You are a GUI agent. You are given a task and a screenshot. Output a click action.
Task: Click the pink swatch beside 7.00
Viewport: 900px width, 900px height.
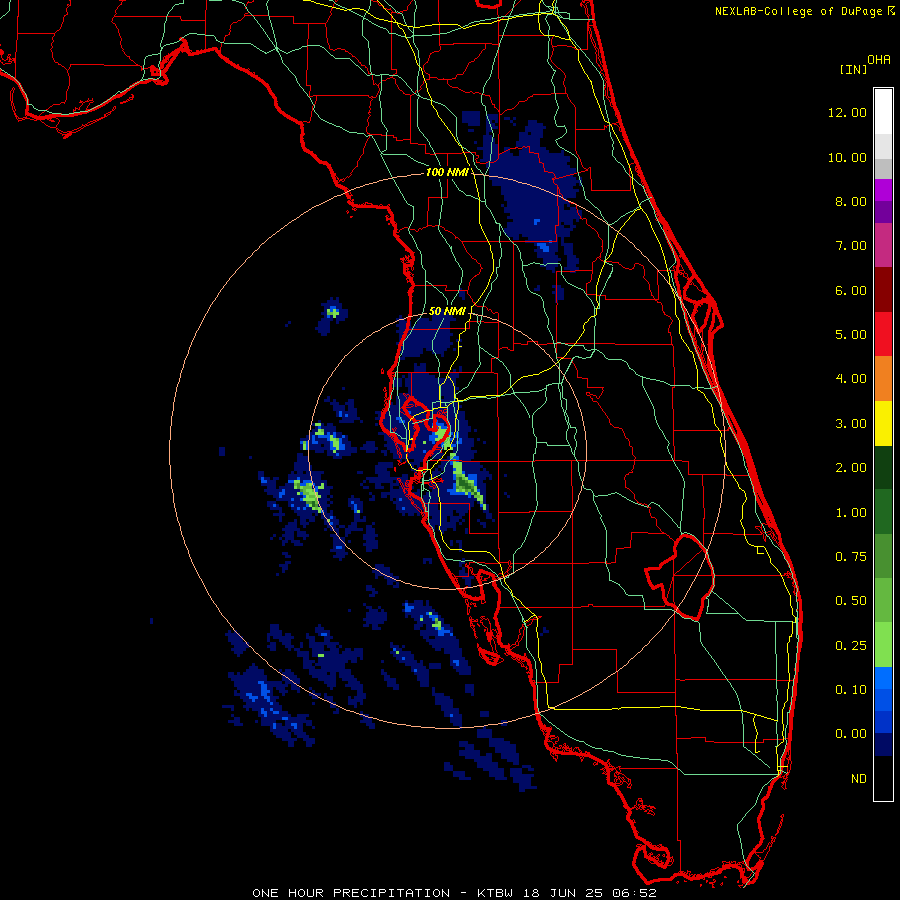coord(883,246)
